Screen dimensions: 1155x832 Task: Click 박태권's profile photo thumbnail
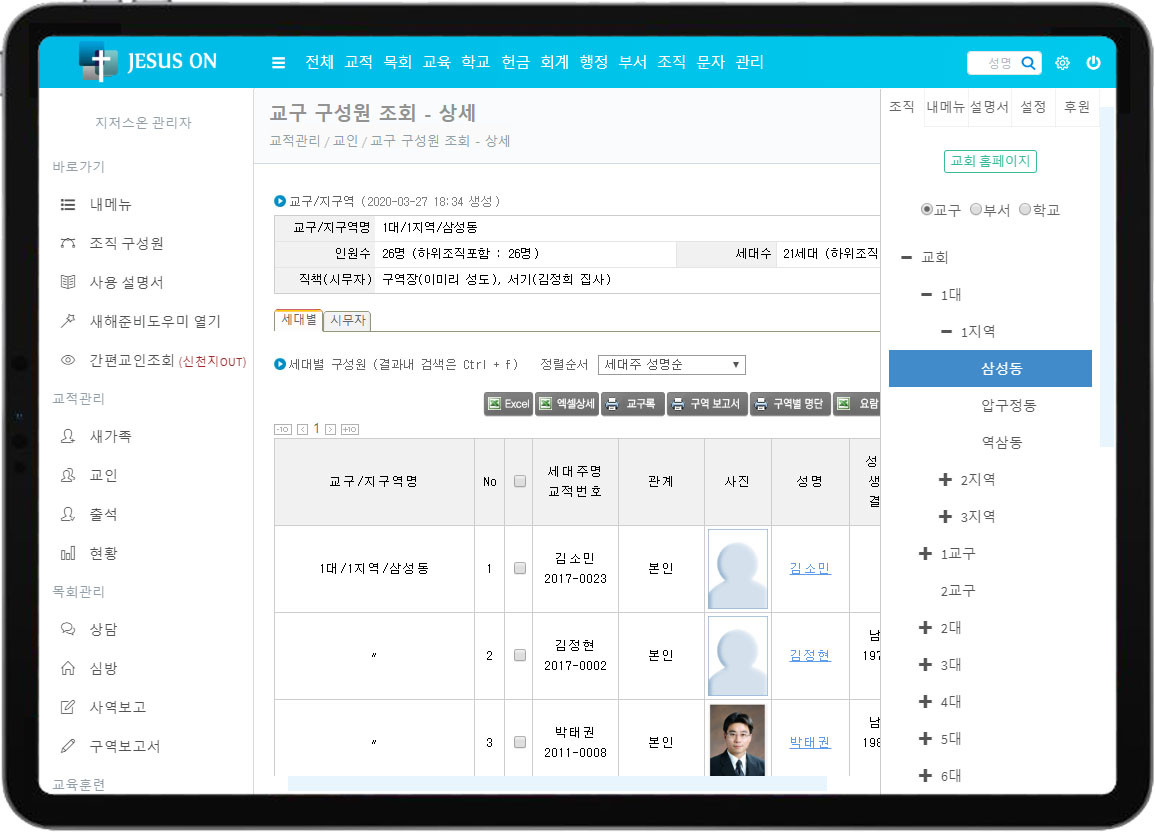click(737, 740)
